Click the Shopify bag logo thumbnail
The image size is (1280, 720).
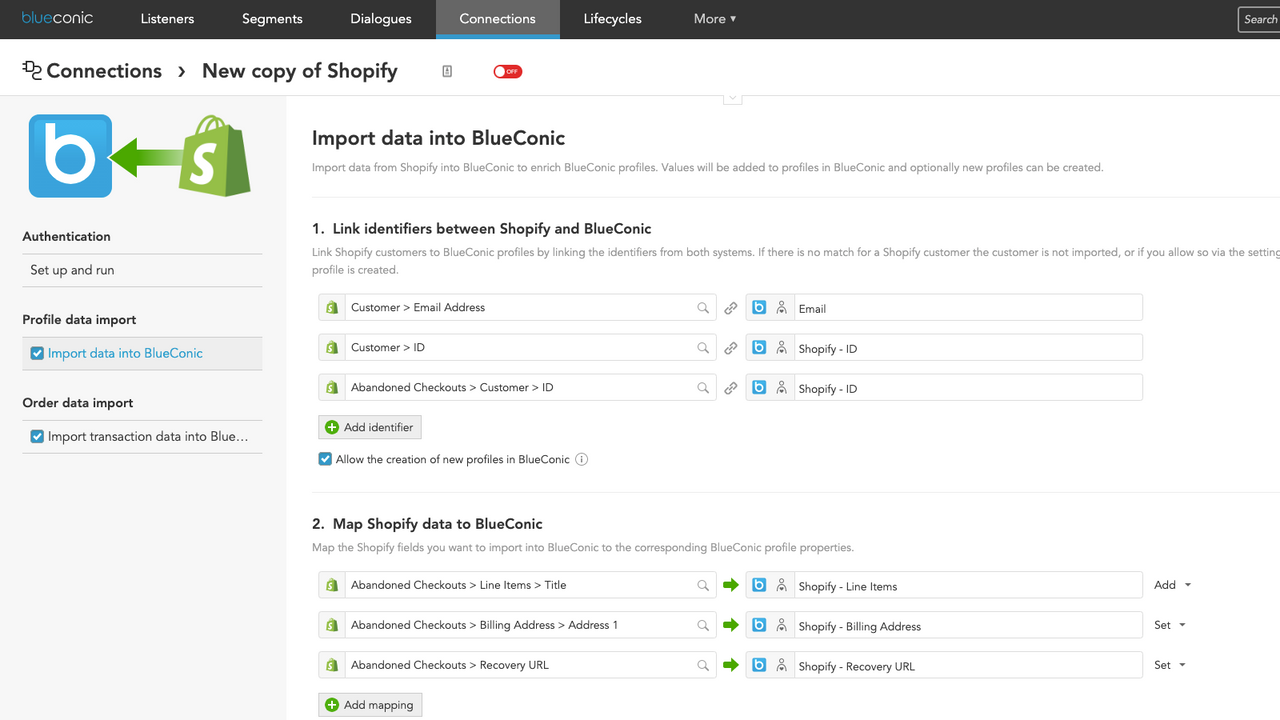pos(214,154)
